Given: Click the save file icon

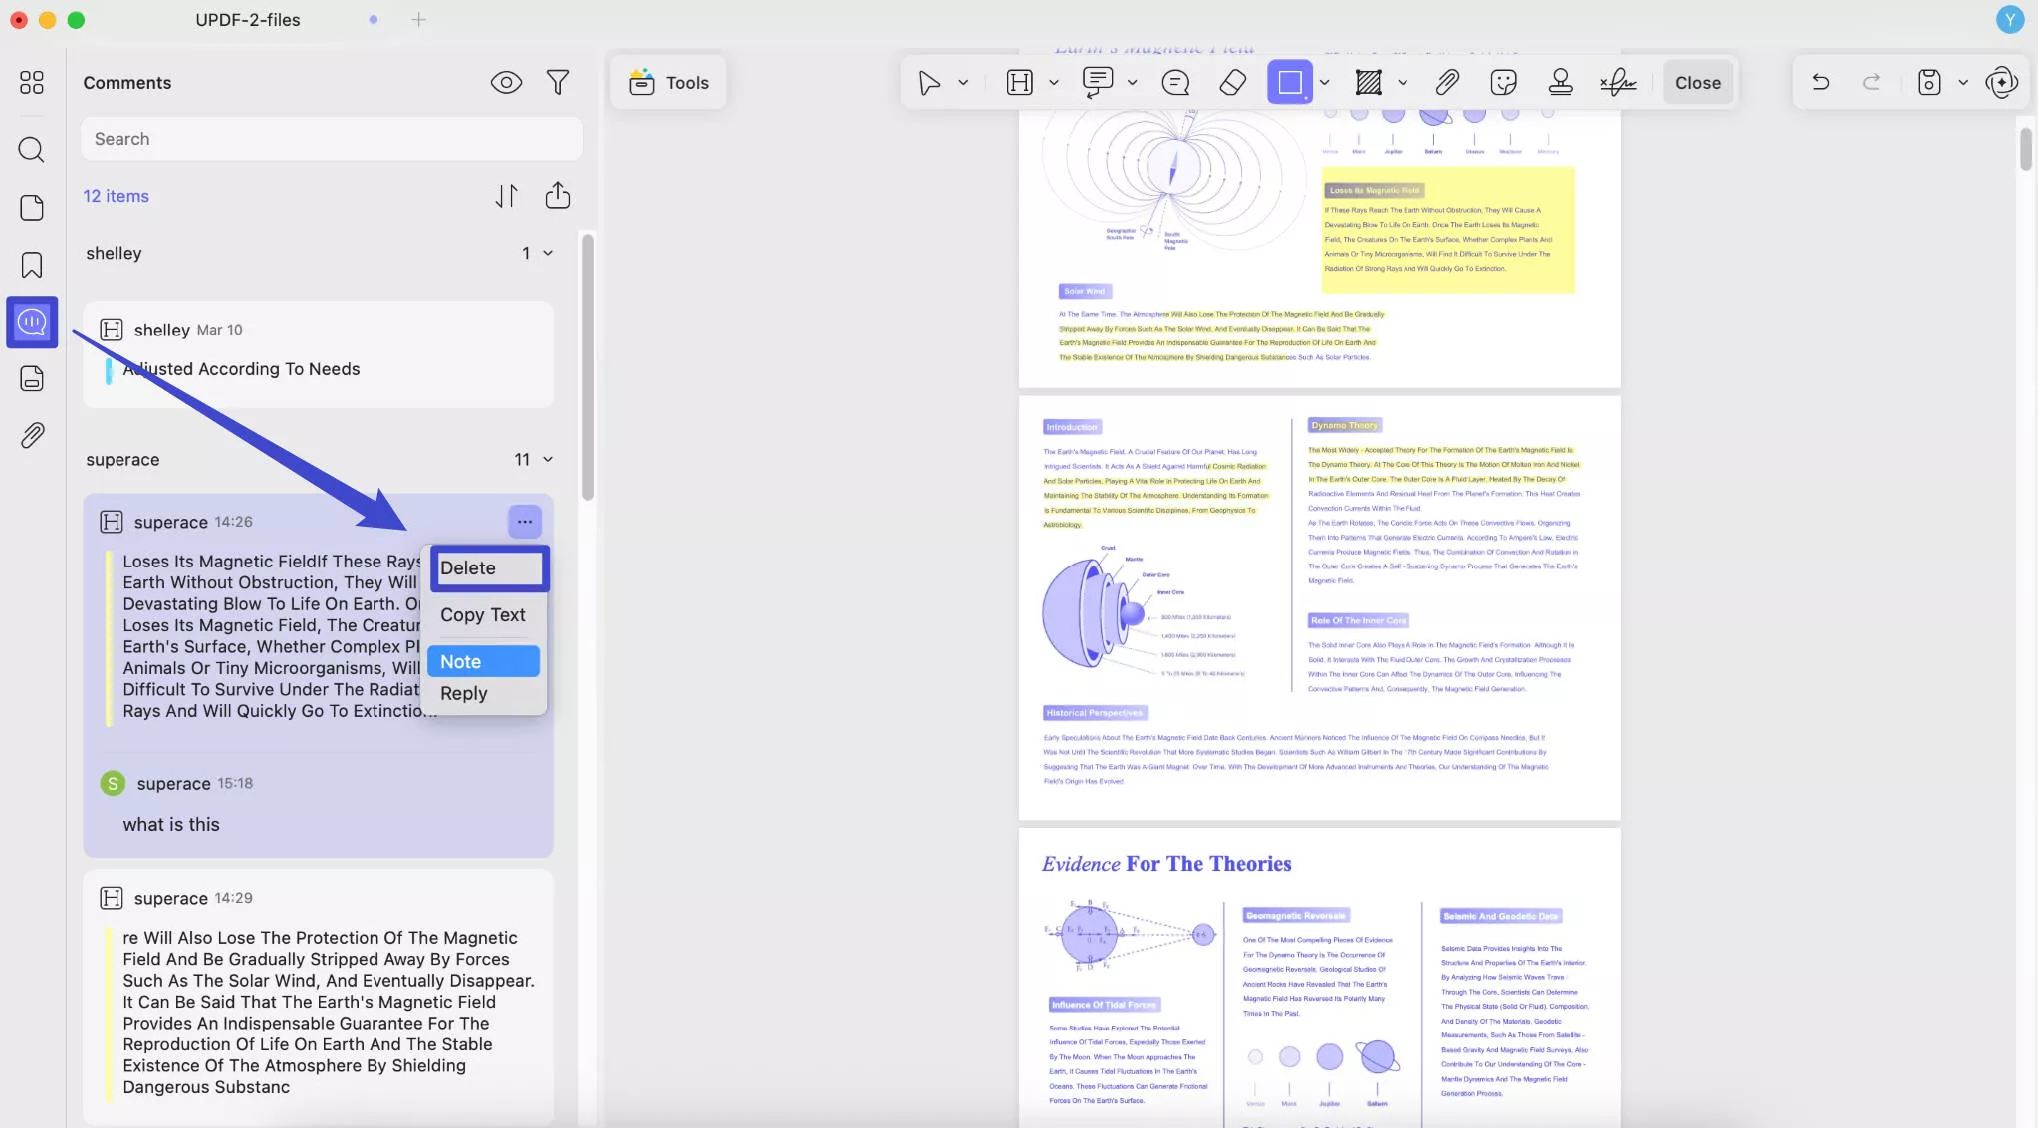Looking at the screenshot, I should click(x=1929, y=83).
